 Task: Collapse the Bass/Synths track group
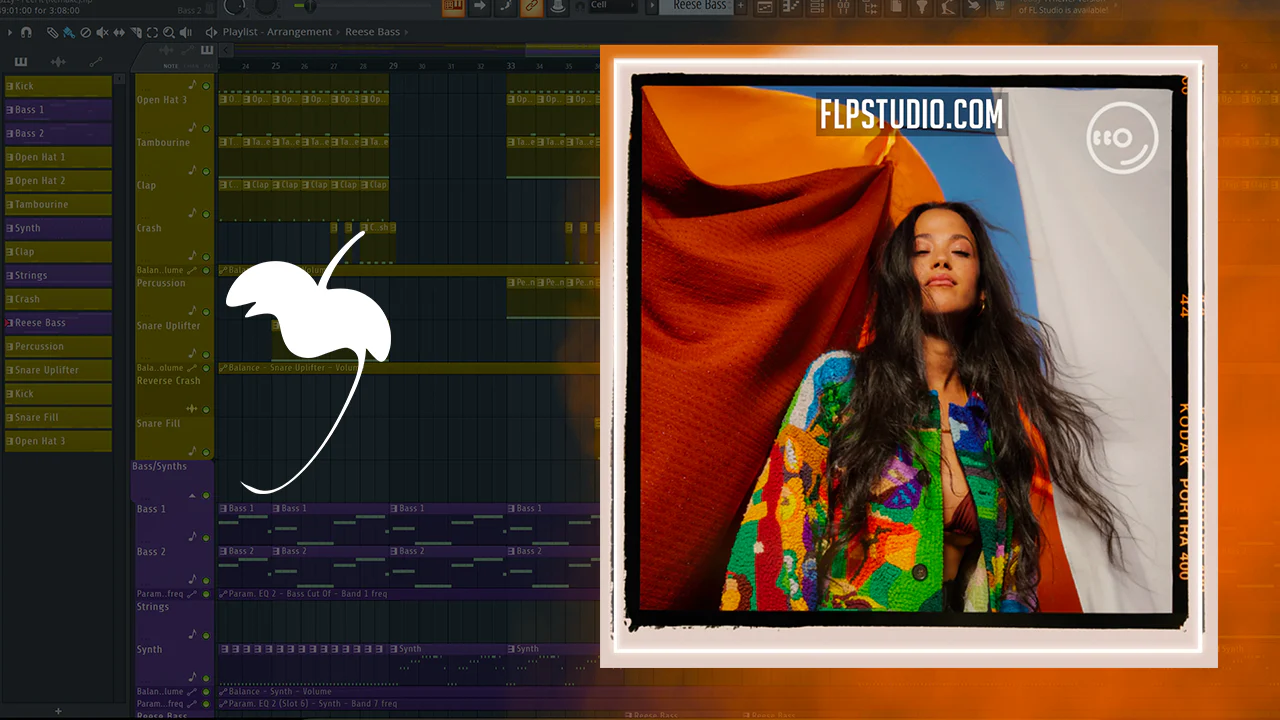tap(192, 496)
